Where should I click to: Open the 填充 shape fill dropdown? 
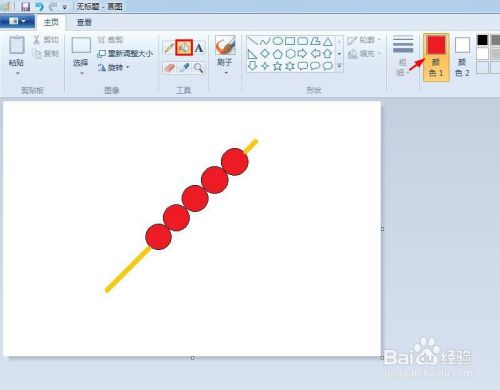[x=364, y=53]
